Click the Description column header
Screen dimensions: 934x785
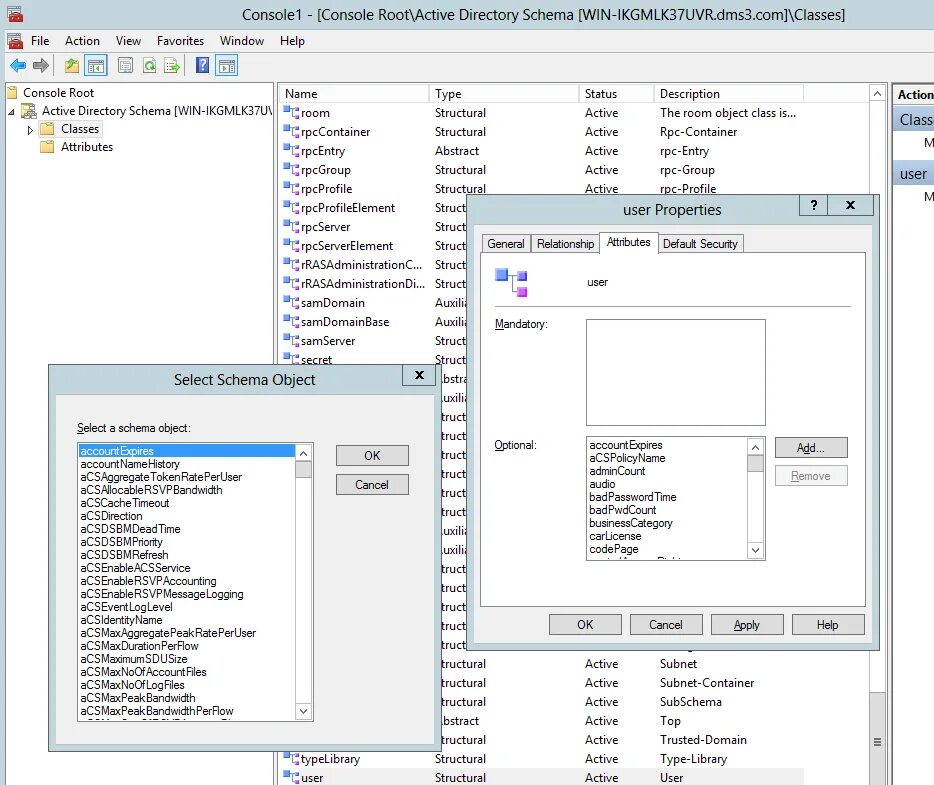(x=729, y=94)
